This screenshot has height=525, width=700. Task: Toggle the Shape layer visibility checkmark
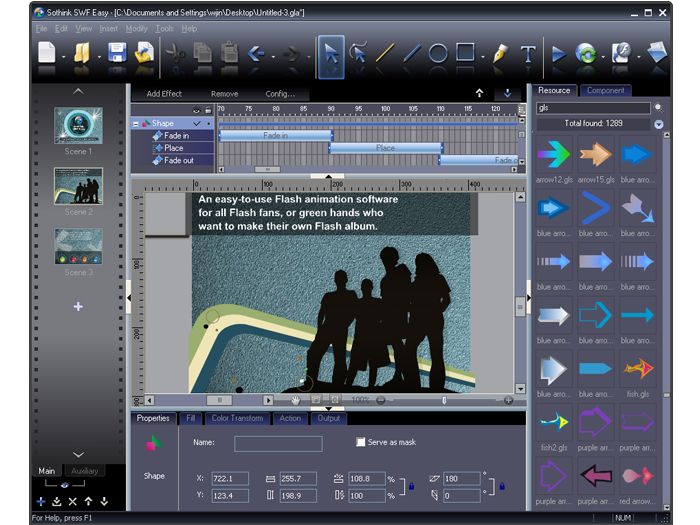point(197,123)
